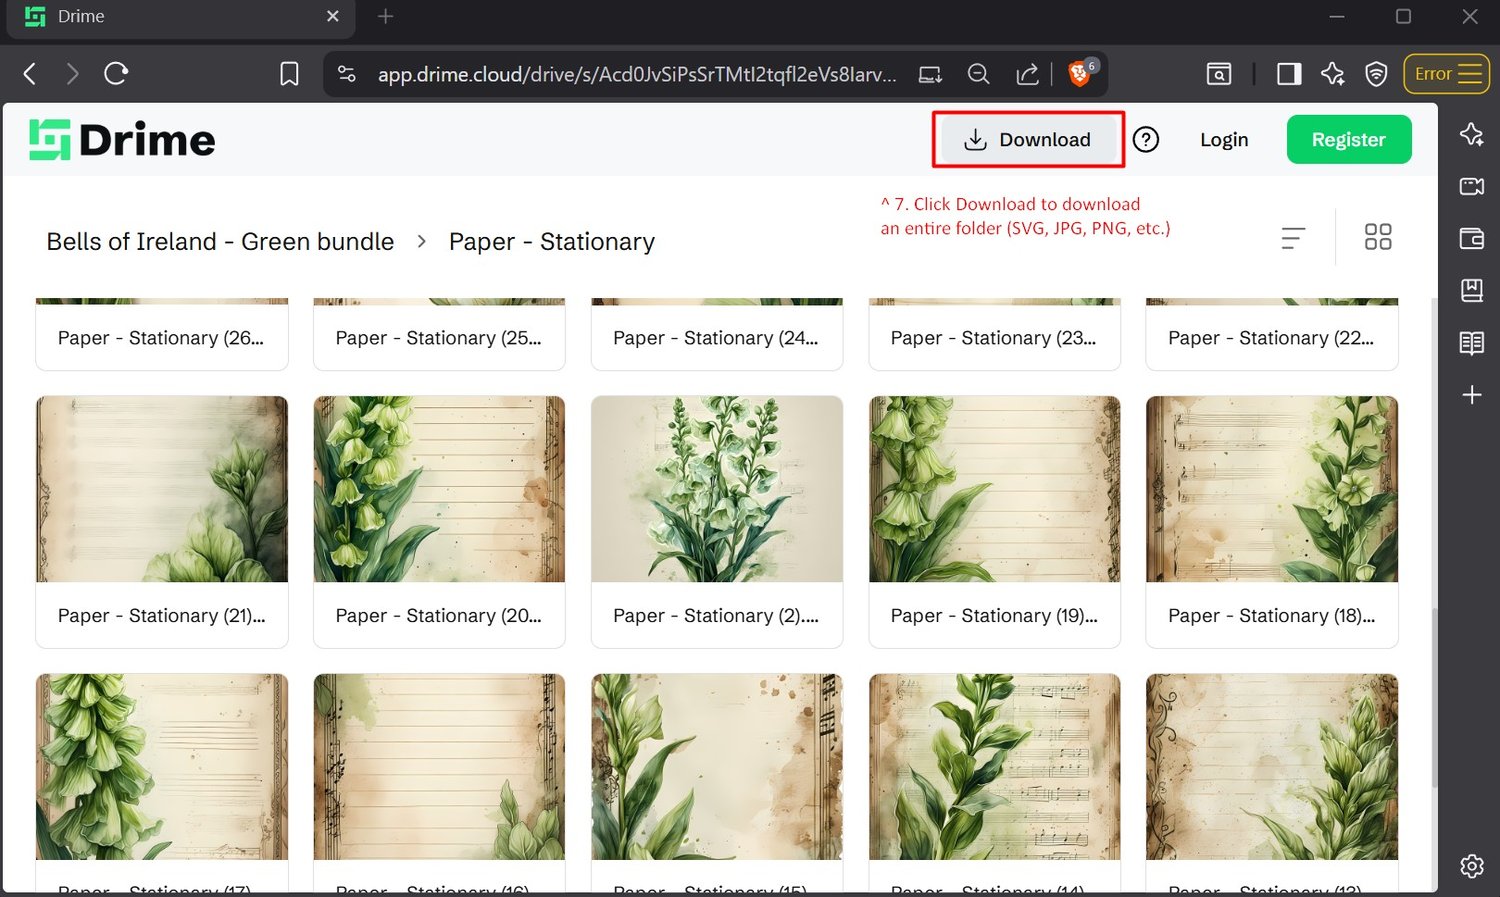Select the Paper - Stationary (24... file name
The width and height of the screenshot is (1500, 897).
click(x=716, y=338)
